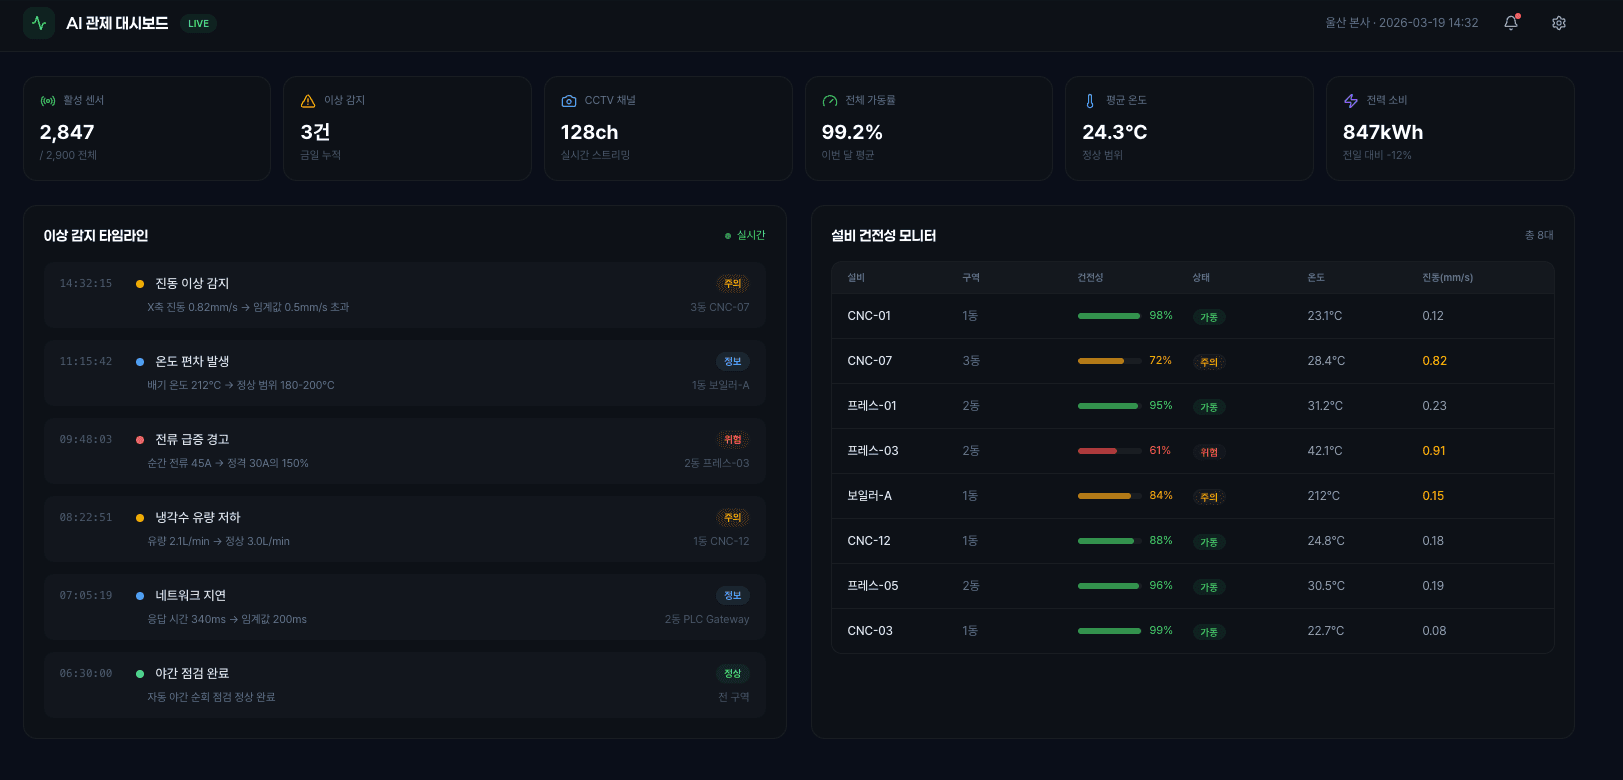Open the 네트워크 지연 timeline entry

click(404, 607)
